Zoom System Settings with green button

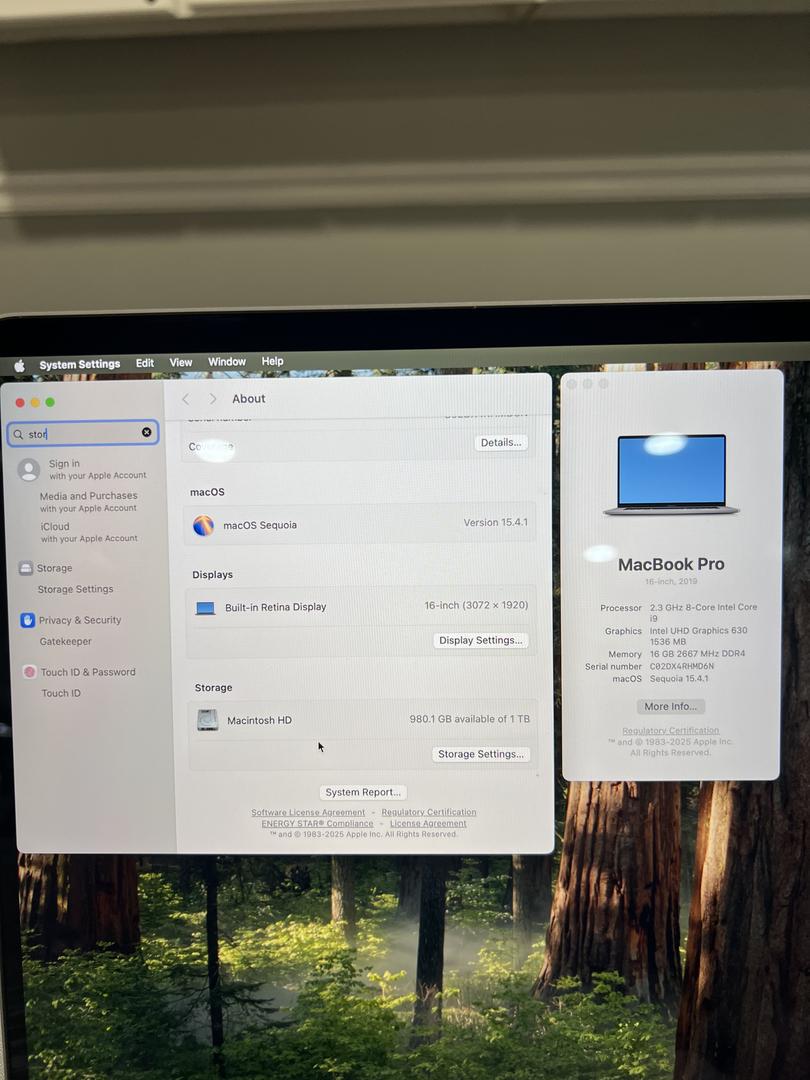pyautogui.click(x=50, y=402)
